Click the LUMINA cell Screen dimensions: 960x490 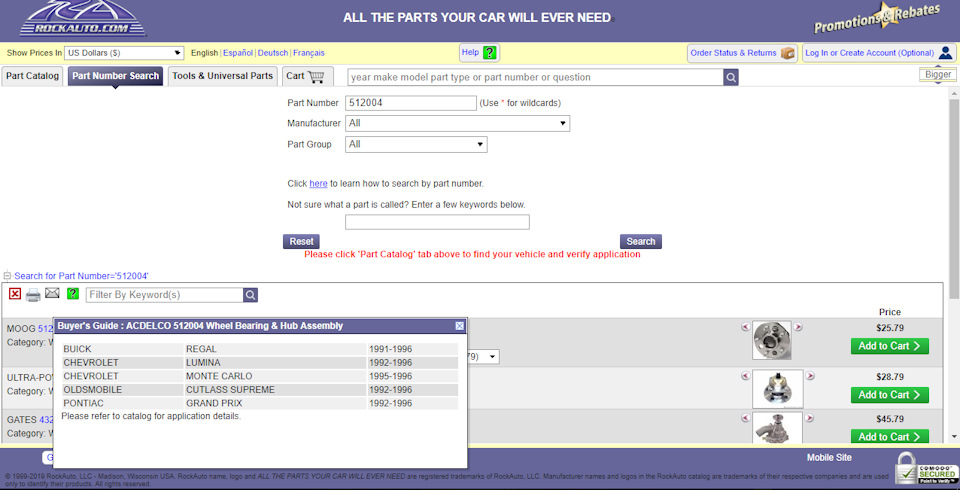tap(276, 363)
